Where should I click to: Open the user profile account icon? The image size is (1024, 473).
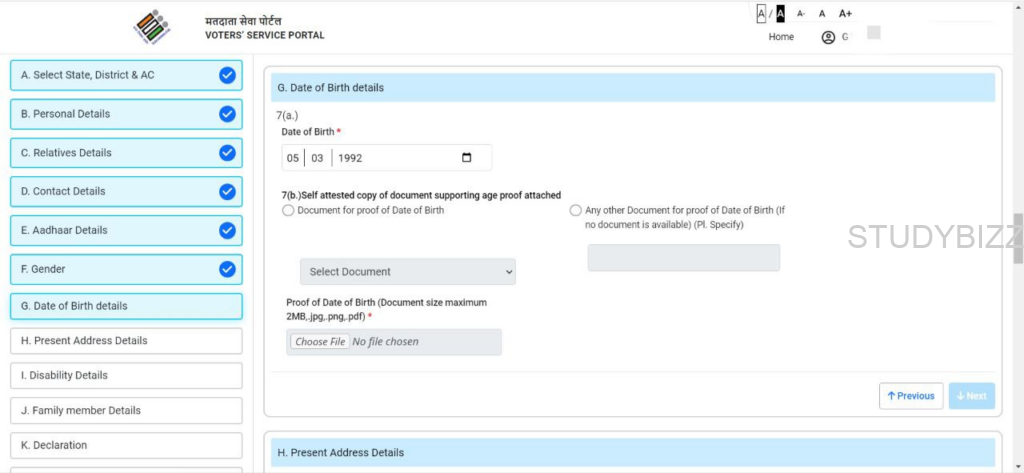828,37
